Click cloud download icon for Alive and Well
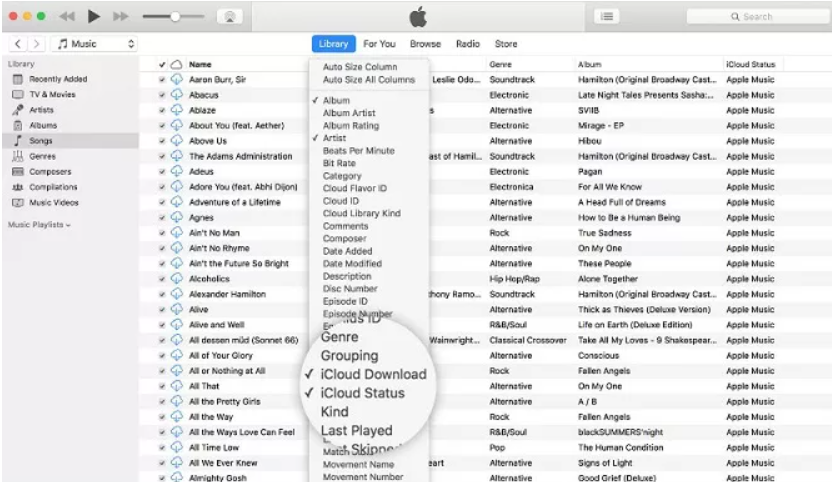This screenshot has height=482, width=832. pos(176,325)
